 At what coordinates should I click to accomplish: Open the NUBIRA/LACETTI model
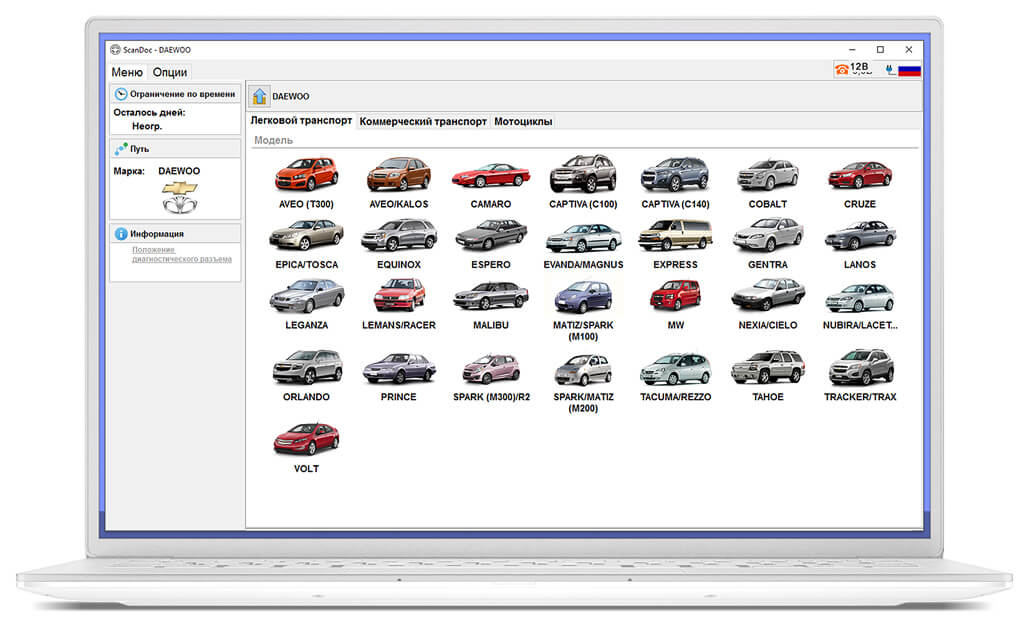[859, 304]
